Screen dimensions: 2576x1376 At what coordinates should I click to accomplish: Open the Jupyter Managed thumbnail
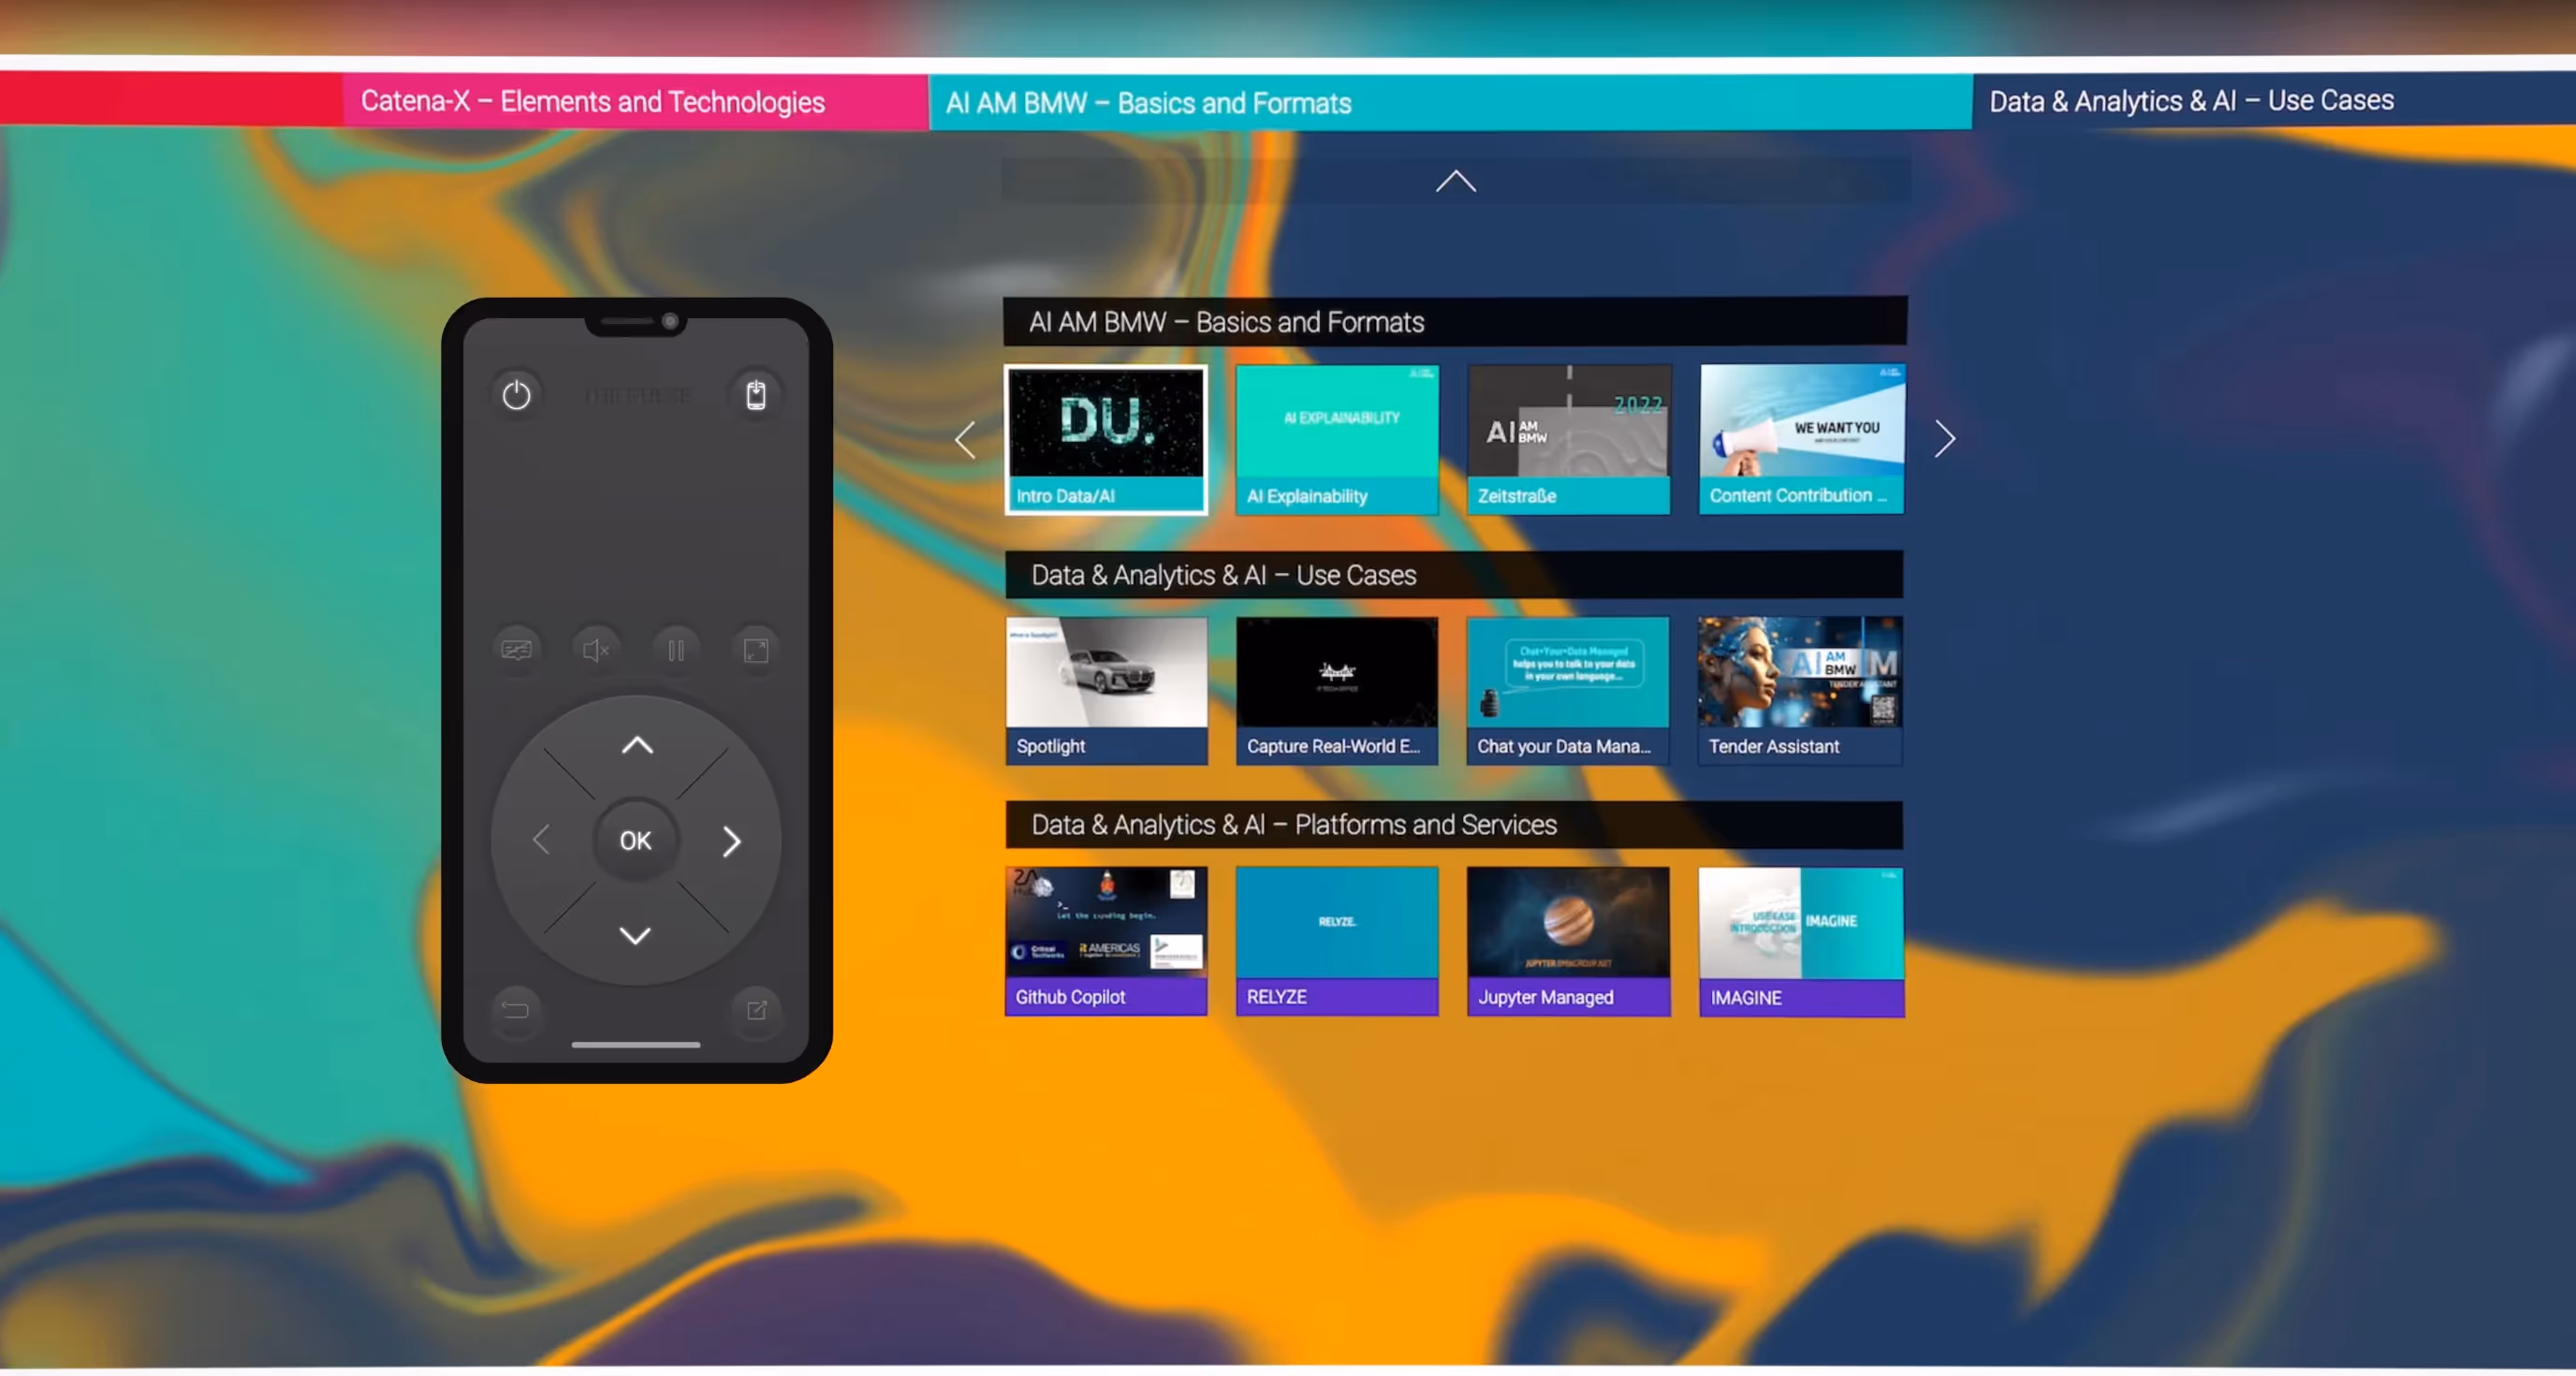(1568, 941)
